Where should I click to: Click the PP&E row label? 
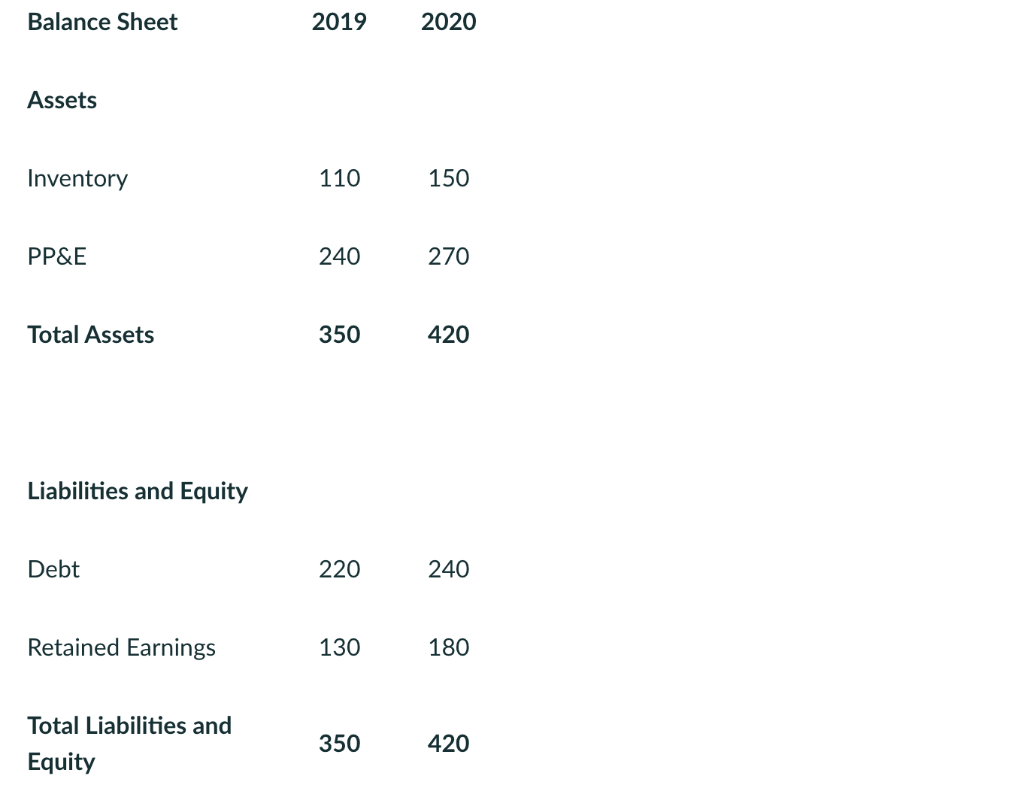pos(57,257)
